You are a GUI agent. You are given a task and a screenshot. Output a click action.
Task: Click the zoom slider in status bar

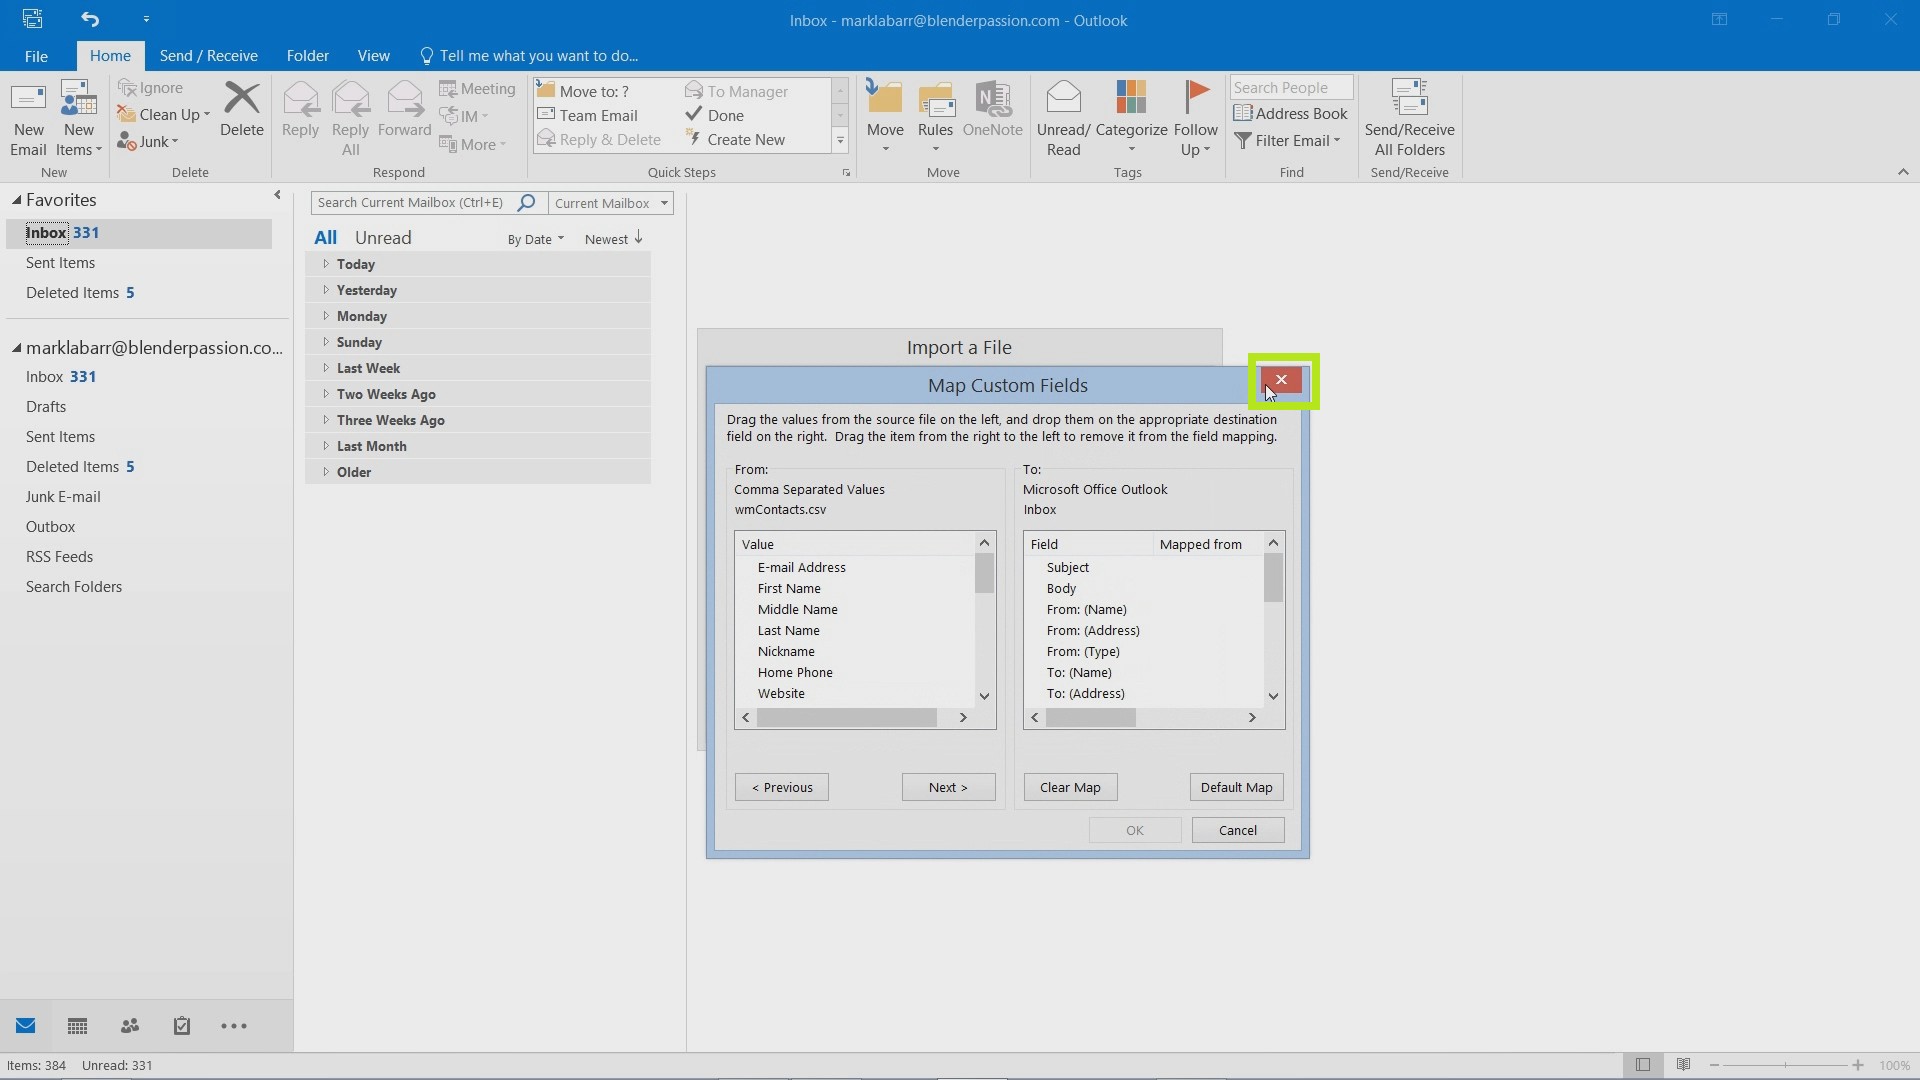click(x=1785, y=1065)
